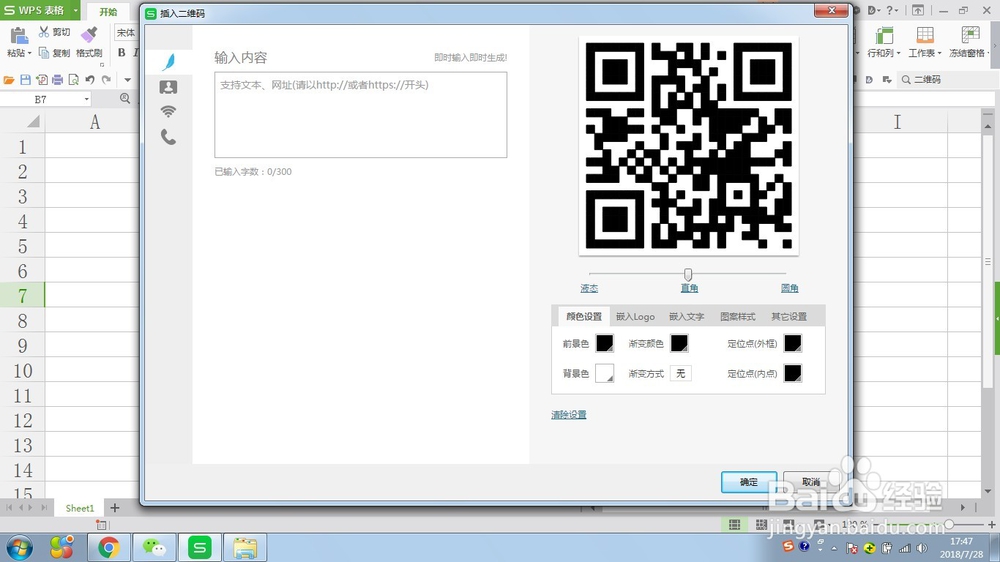The height and width of the screenshot is (562, 1000).
Task: Switch to the 图案样式 tab
Action: tap(737, 316)
